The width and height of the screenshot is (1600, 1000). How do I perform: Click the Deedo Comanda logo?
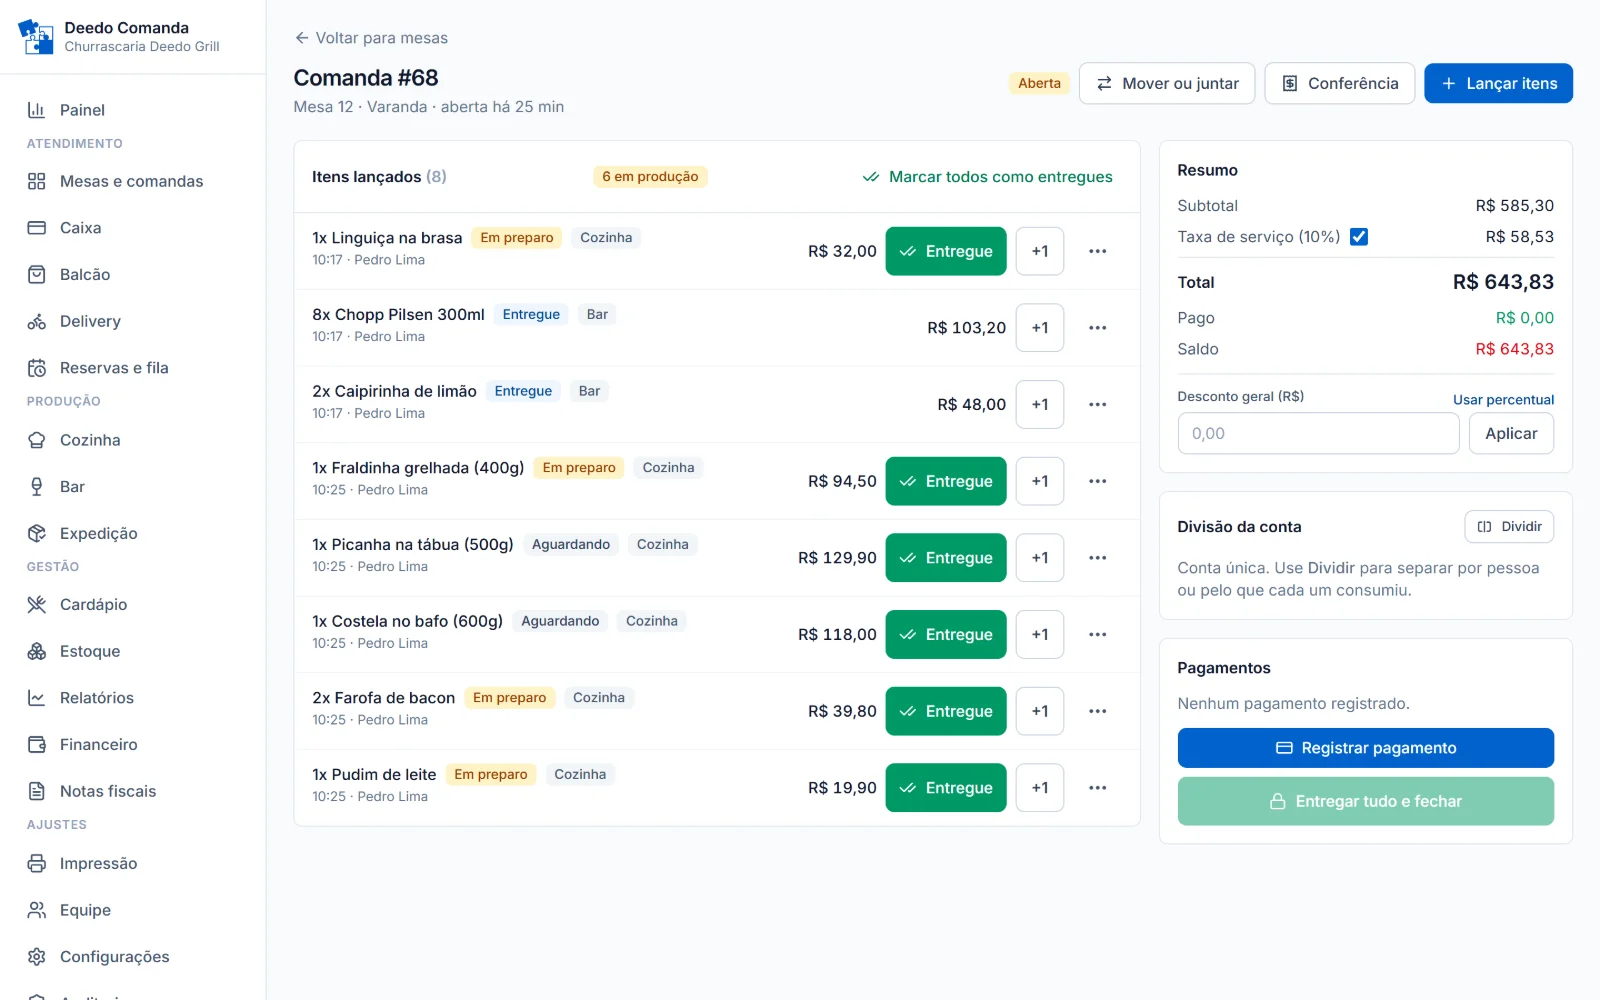point(36,37)
